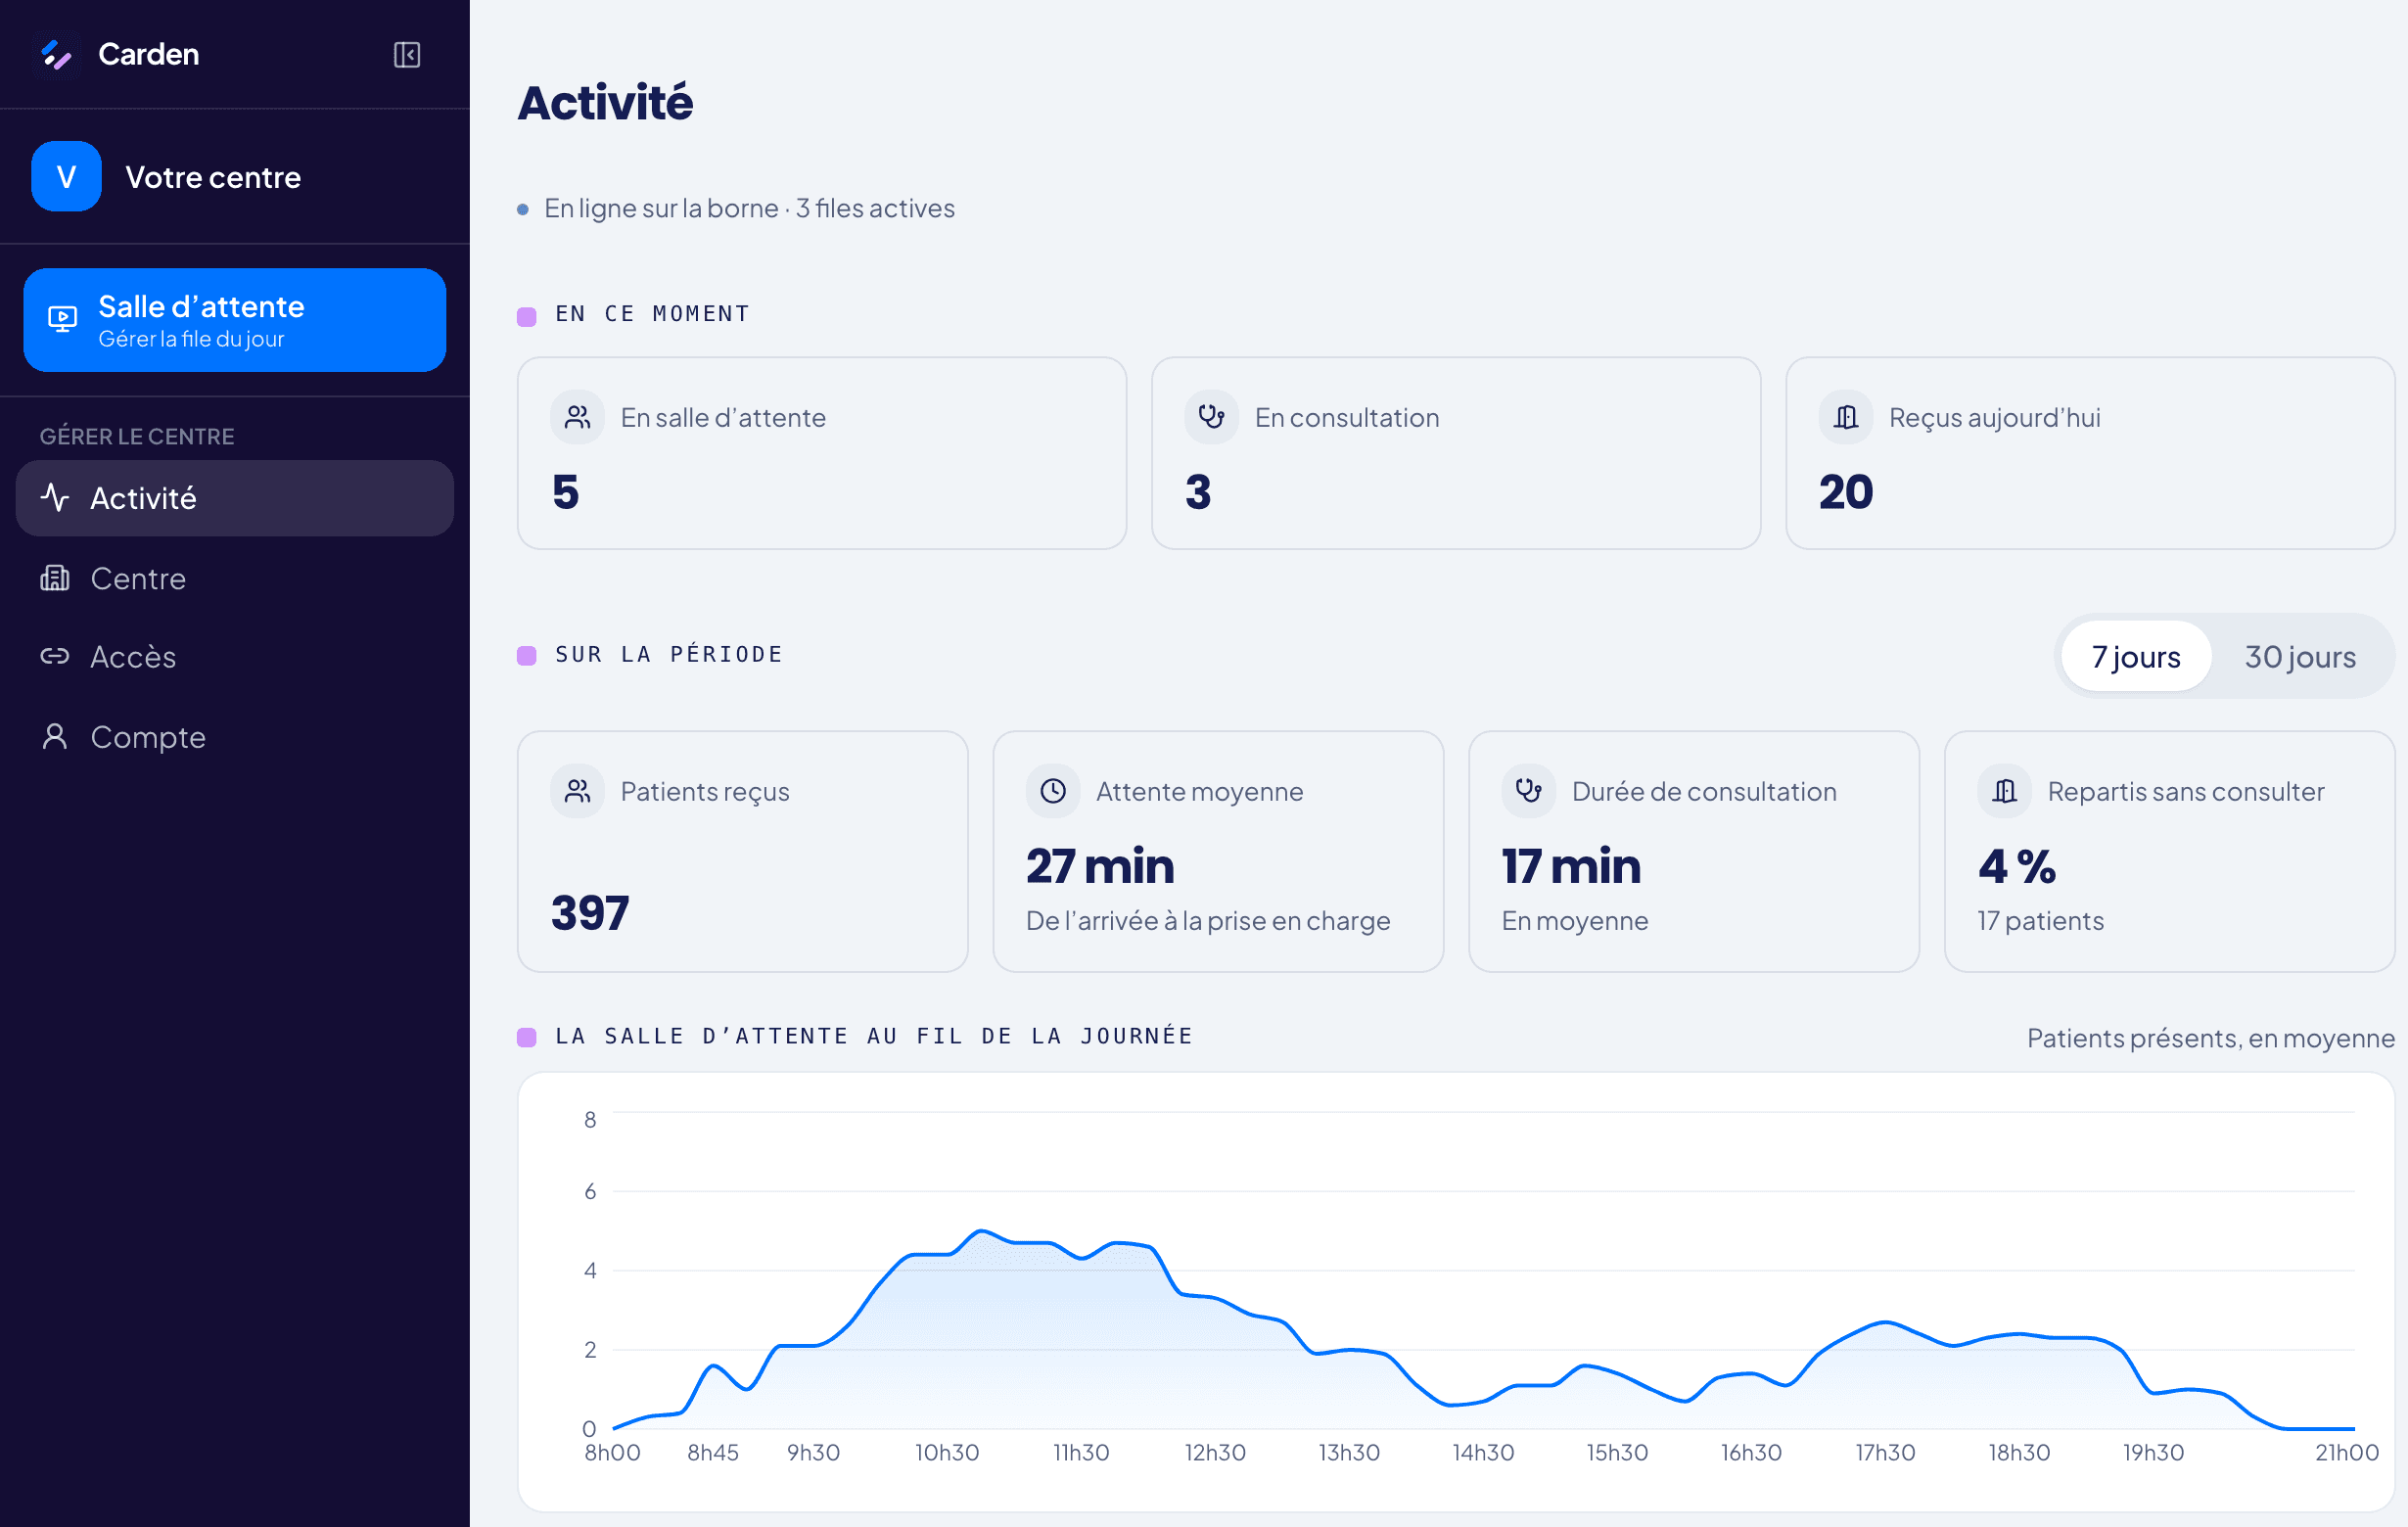2408x1527 pixels.
Task: Click the 27 min average wait value
Action: click(1100, 866)
